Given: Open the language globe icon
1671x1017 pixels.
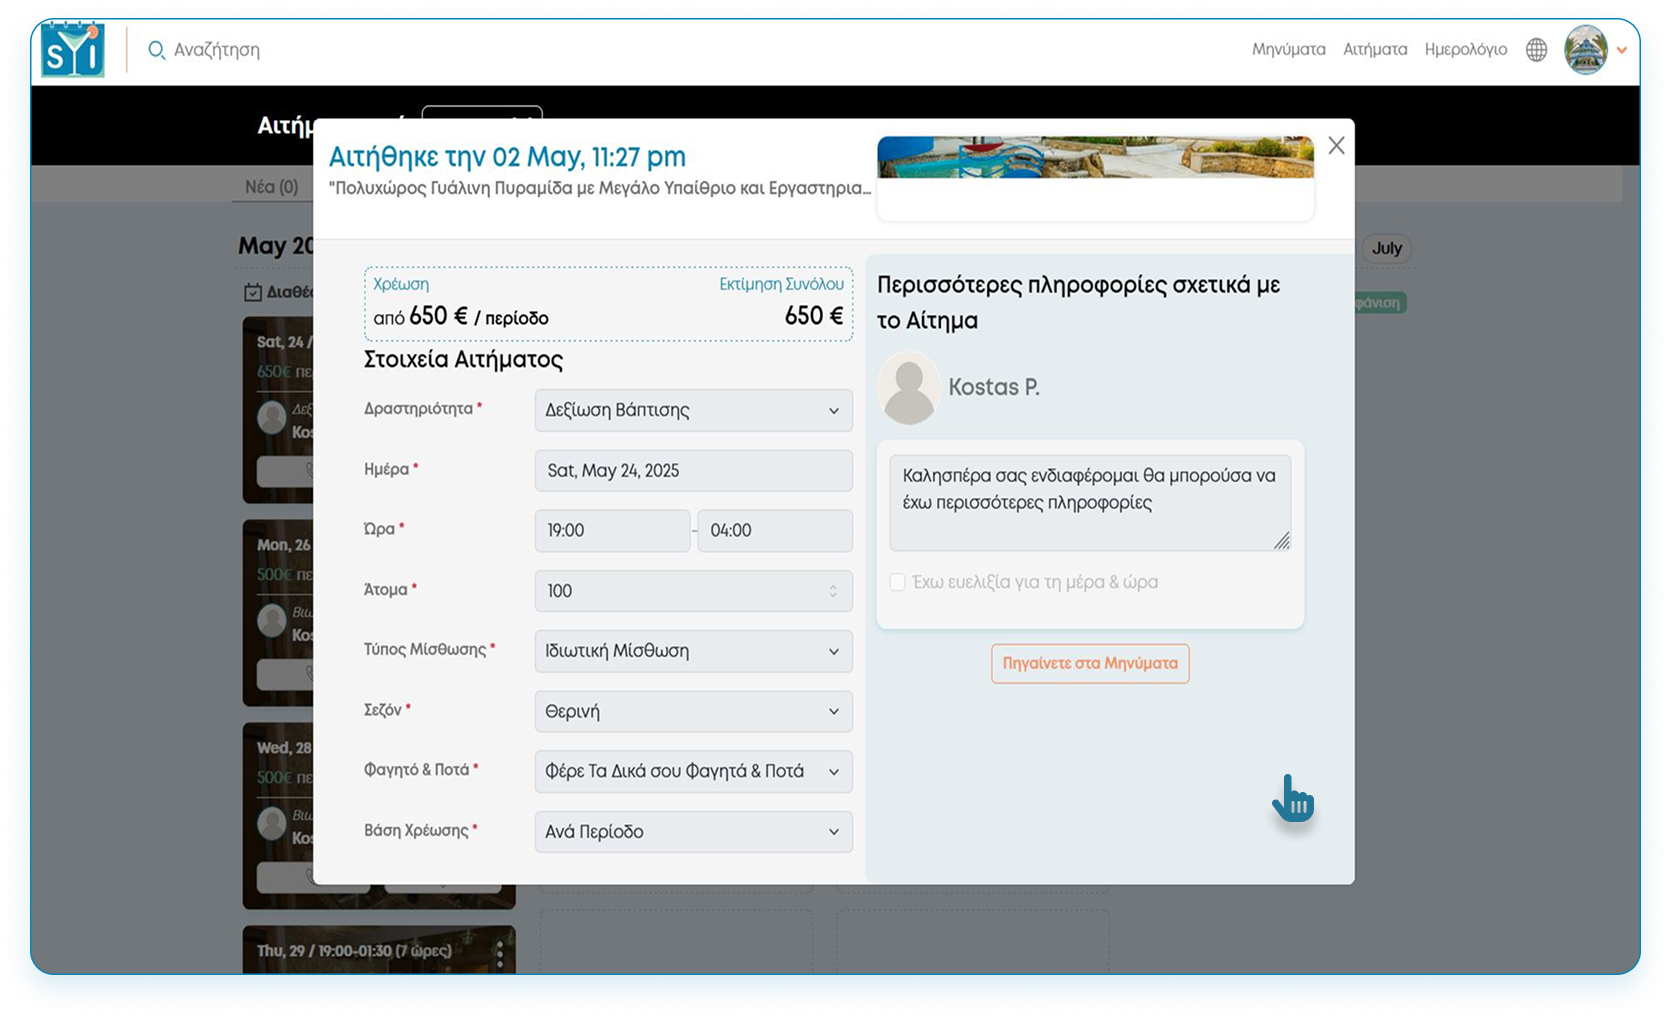Looking at the screenshot, I should pyautogui.click(x=1536, y=50).
